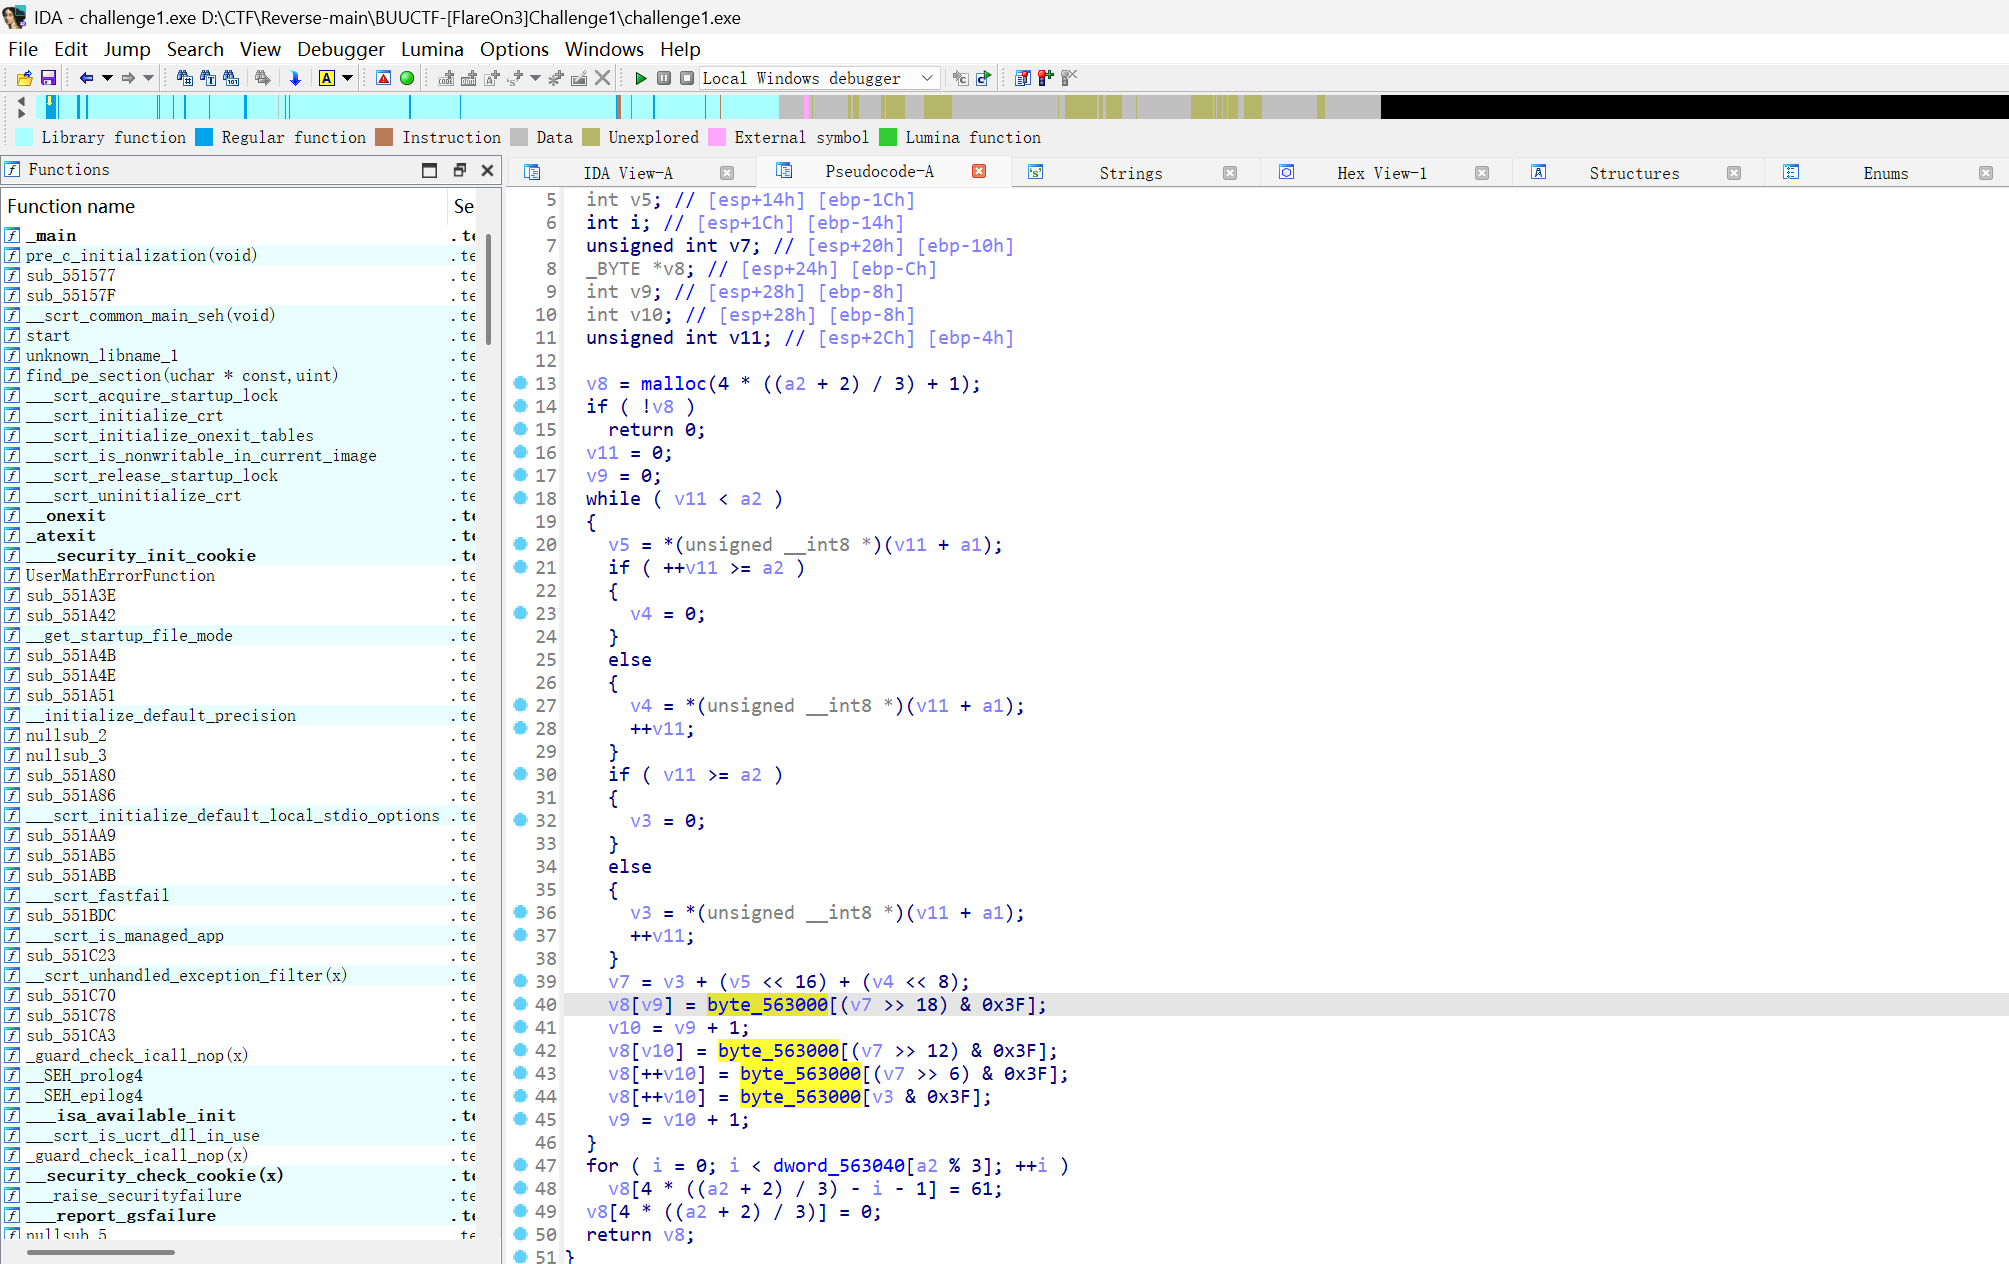Image resolution: width=2009 pixels, height=1264 pixels.
Task: Close the Pseudocode-A tab
Action: [x=978, y=171]
